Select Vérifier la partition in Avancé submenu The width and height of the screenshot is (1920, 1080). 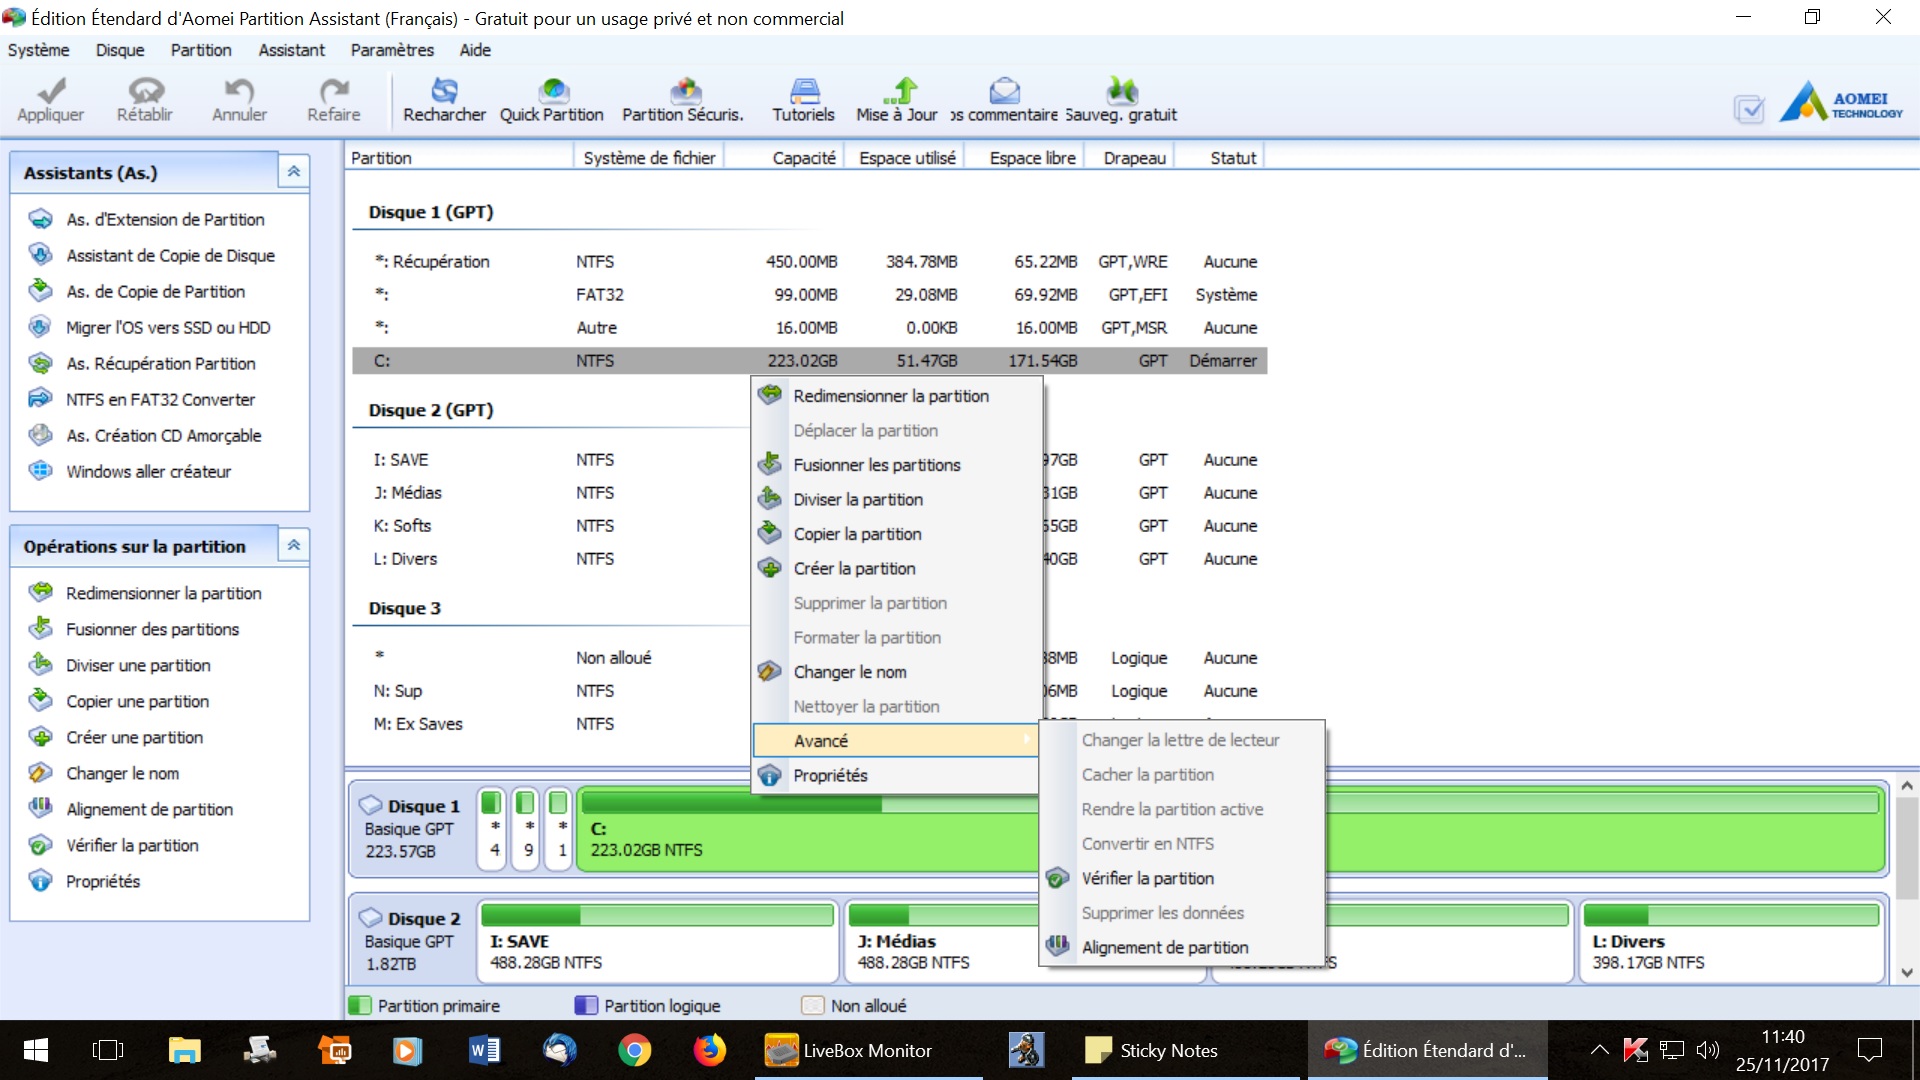[1182, 878]
